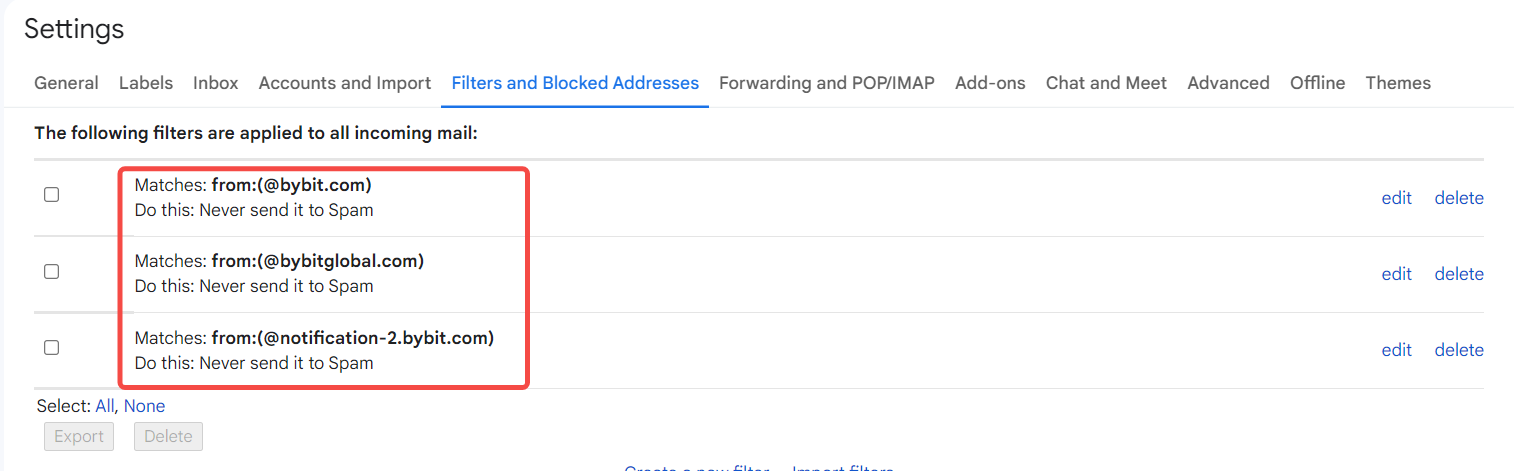
Task: Delete the @notification-2.bybit.com filter
Action: [x=1459, y=350]
